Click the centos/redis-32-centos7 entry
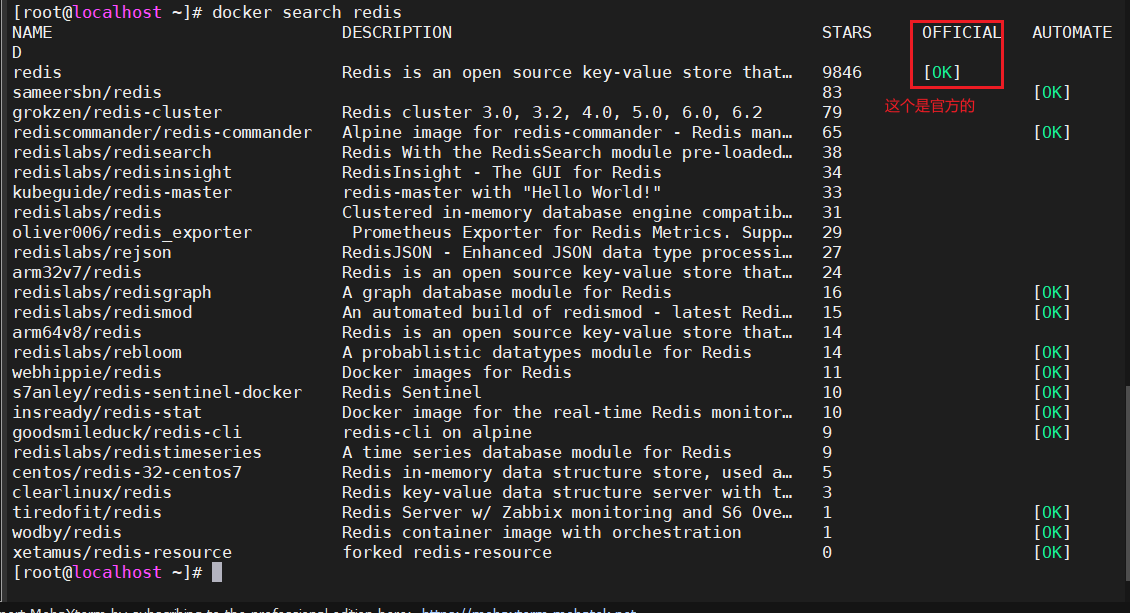The width and height of the screenshot is (1130, 613). 128,473
